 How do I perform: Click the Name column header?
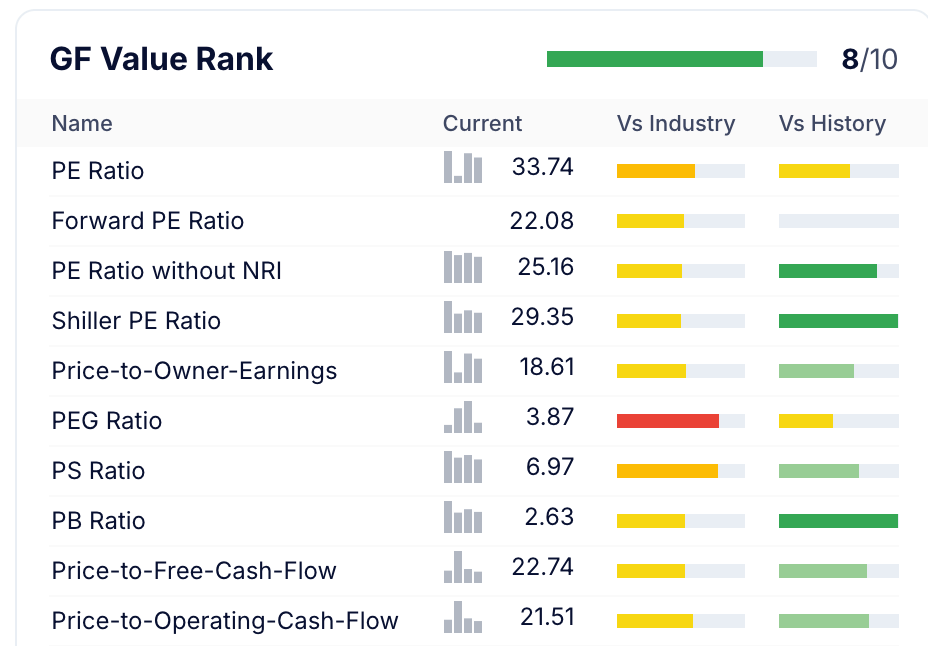pyautogui.click(x=82, y=123)
